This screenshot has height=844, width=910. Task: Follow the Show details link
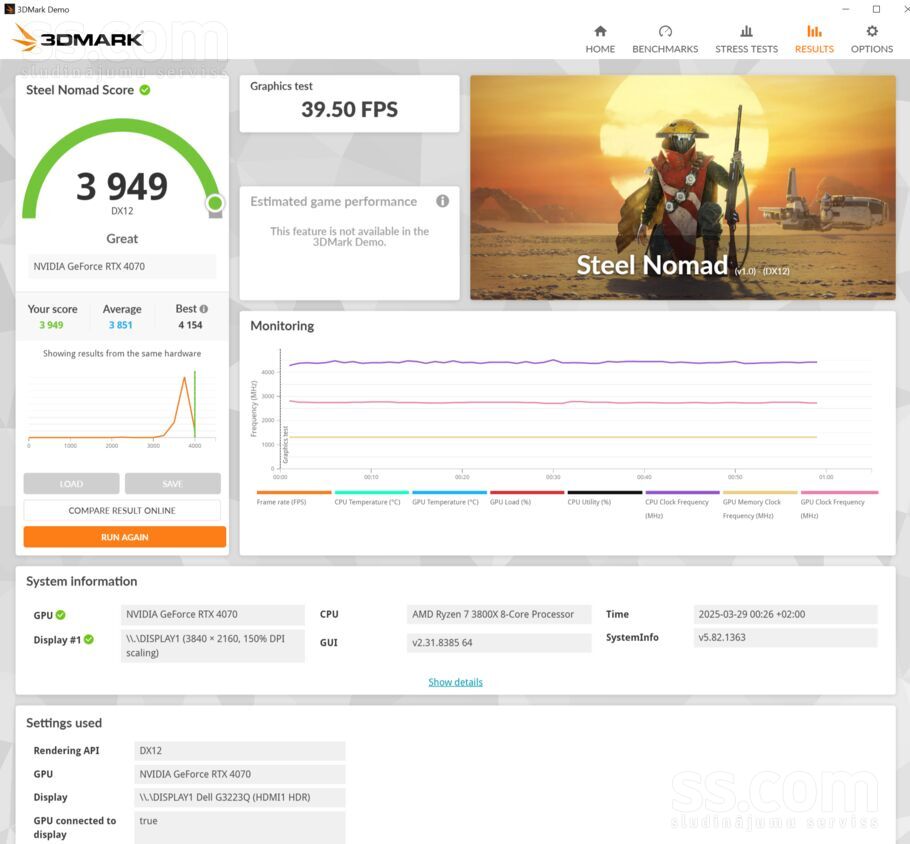point(456,682)
